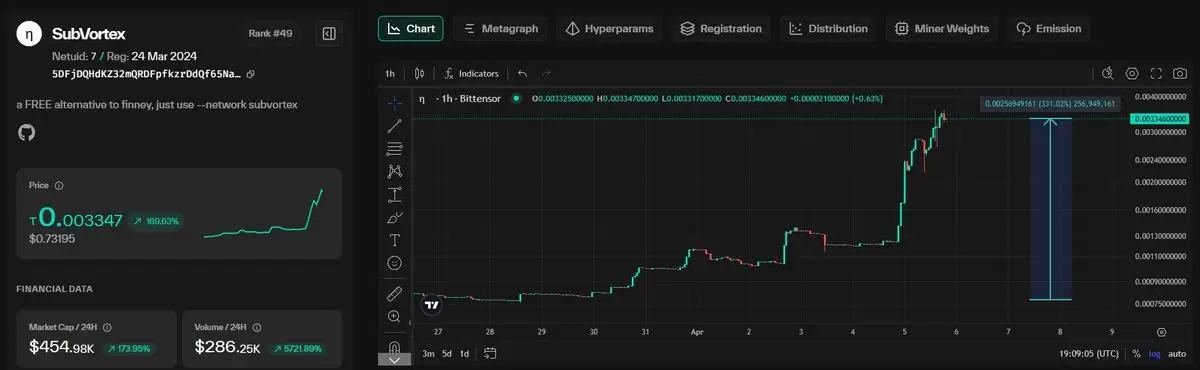The width and height of the screenshot is (1200, 370).
Task: Click the TradingView logo
Action: [x=431, y=304]
